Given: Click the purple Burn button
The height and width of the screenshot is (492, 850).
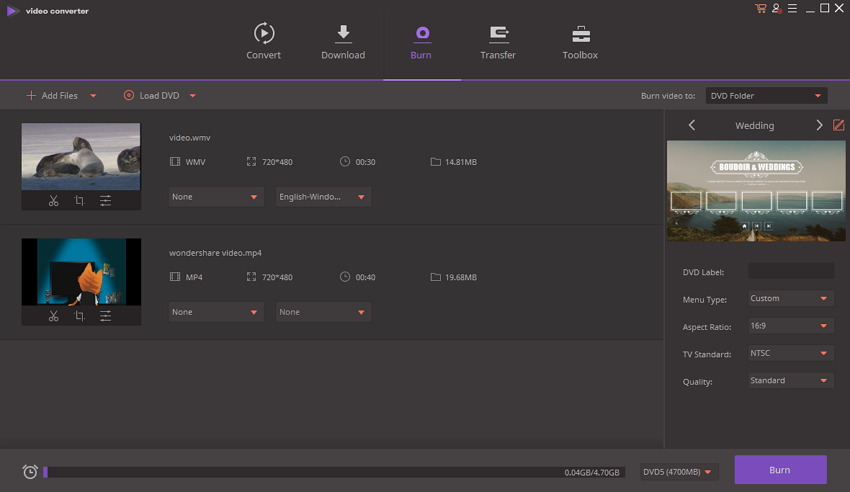Looking at the screenshot, I should [780, 470].
